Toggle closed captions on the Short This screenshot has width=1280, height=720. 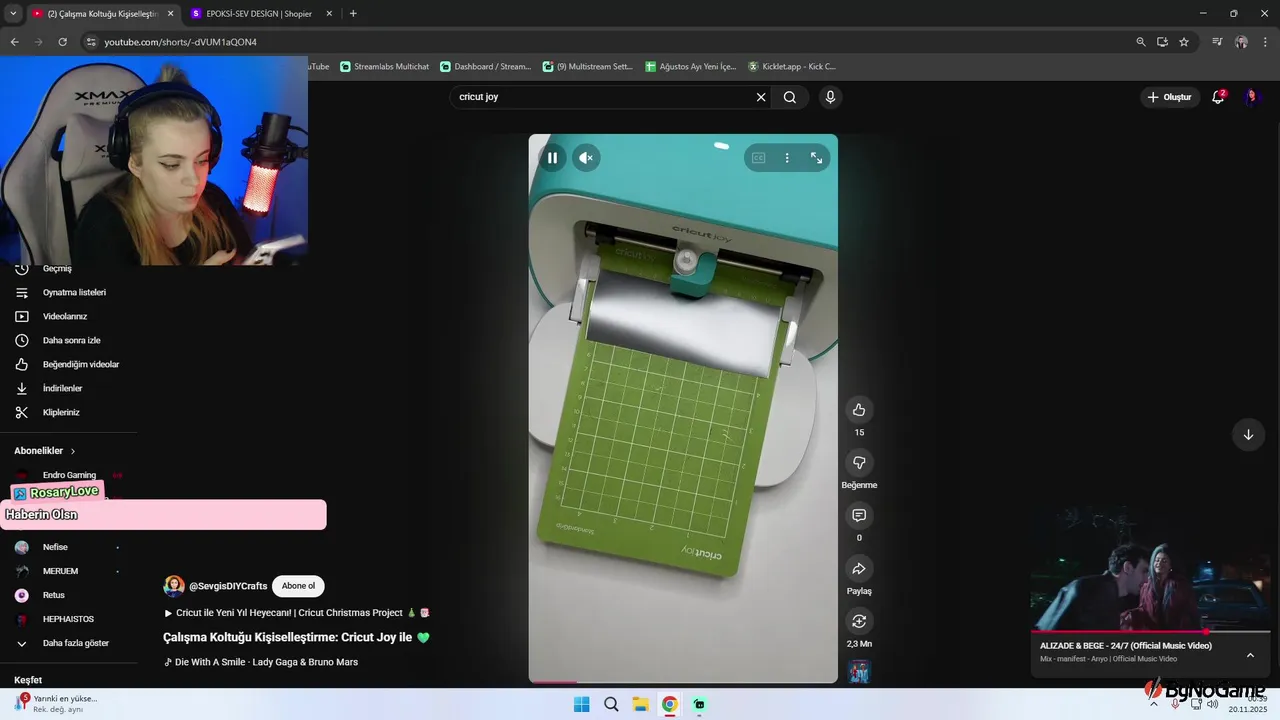(758, 158)
